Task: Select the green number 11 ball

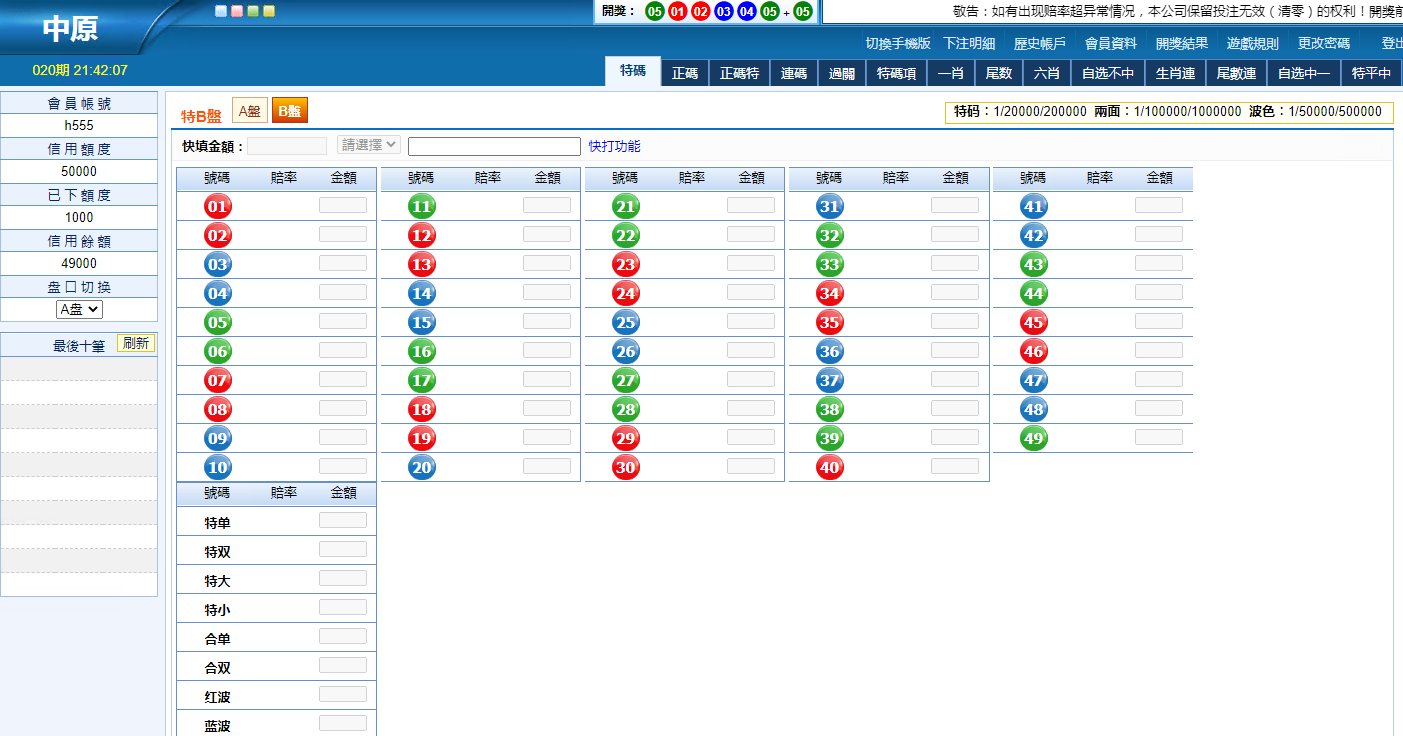Action: (421, 207)
